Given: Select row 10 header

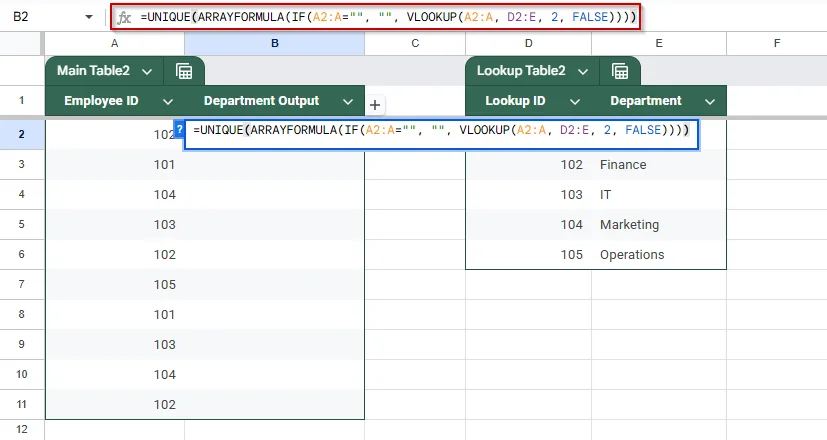Looking at the screenshot, I should point(22,375).
